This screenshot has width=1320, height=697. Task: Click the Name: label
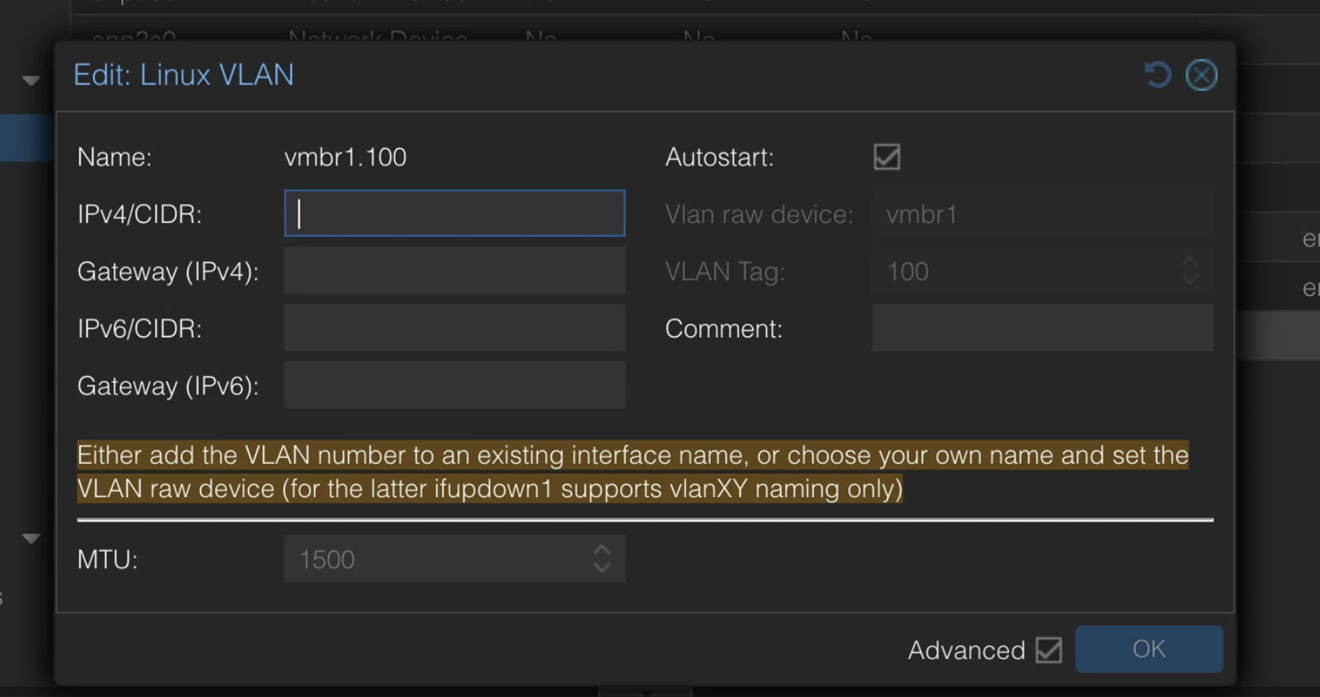click(x=114, y=157)
